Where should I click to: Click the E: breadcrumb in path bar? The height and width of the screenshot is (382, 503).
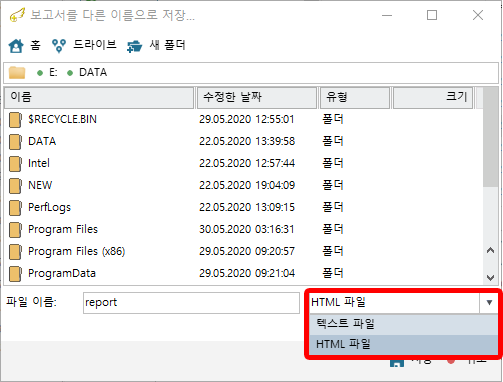click(x=53, y=72)
